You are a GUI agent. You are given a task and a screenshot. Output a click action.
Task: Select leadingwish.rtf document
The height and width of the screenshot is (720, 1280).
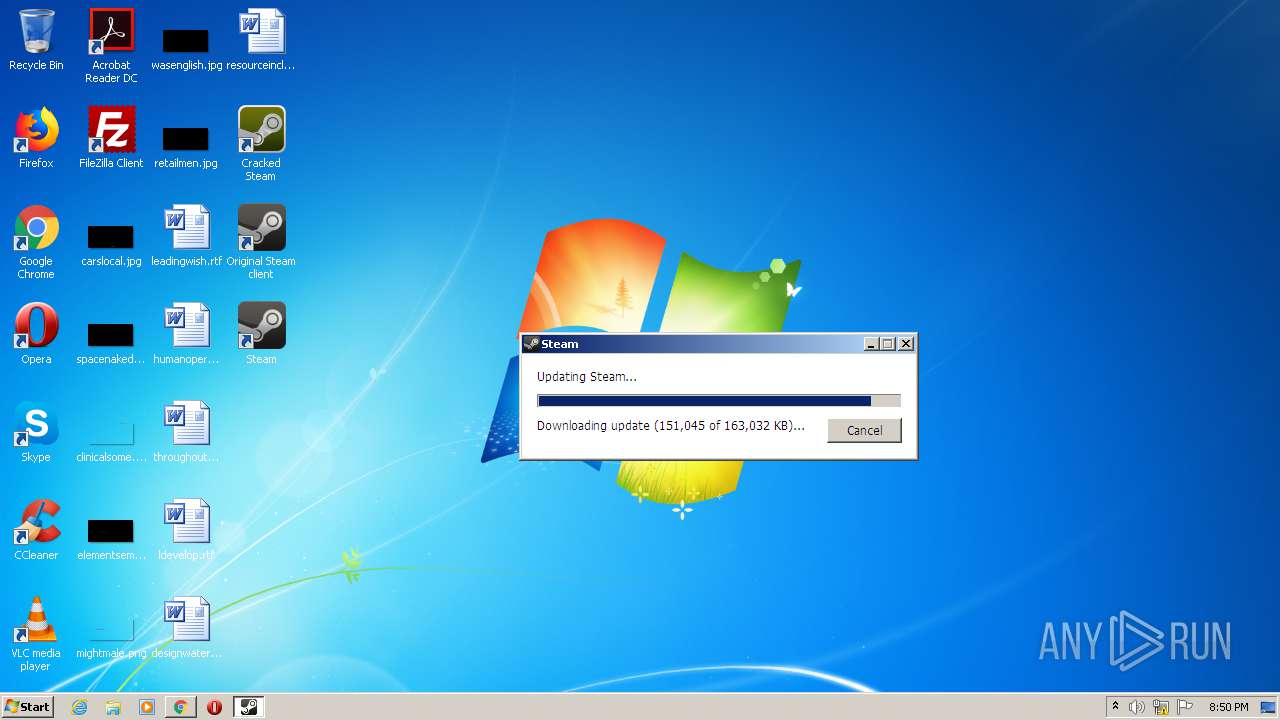point(186,236)
